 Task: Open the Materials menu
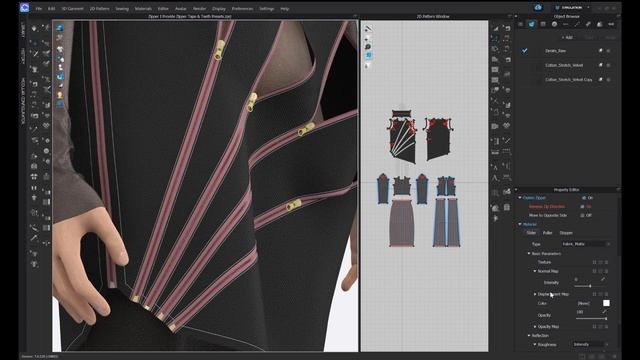click(x=143, y=9)
